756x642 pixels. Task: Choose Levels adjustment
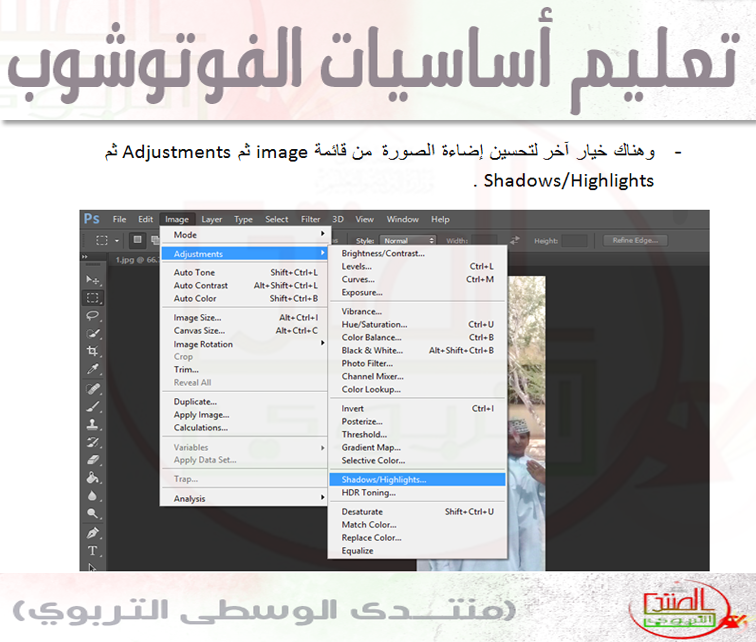coord(418,266)
